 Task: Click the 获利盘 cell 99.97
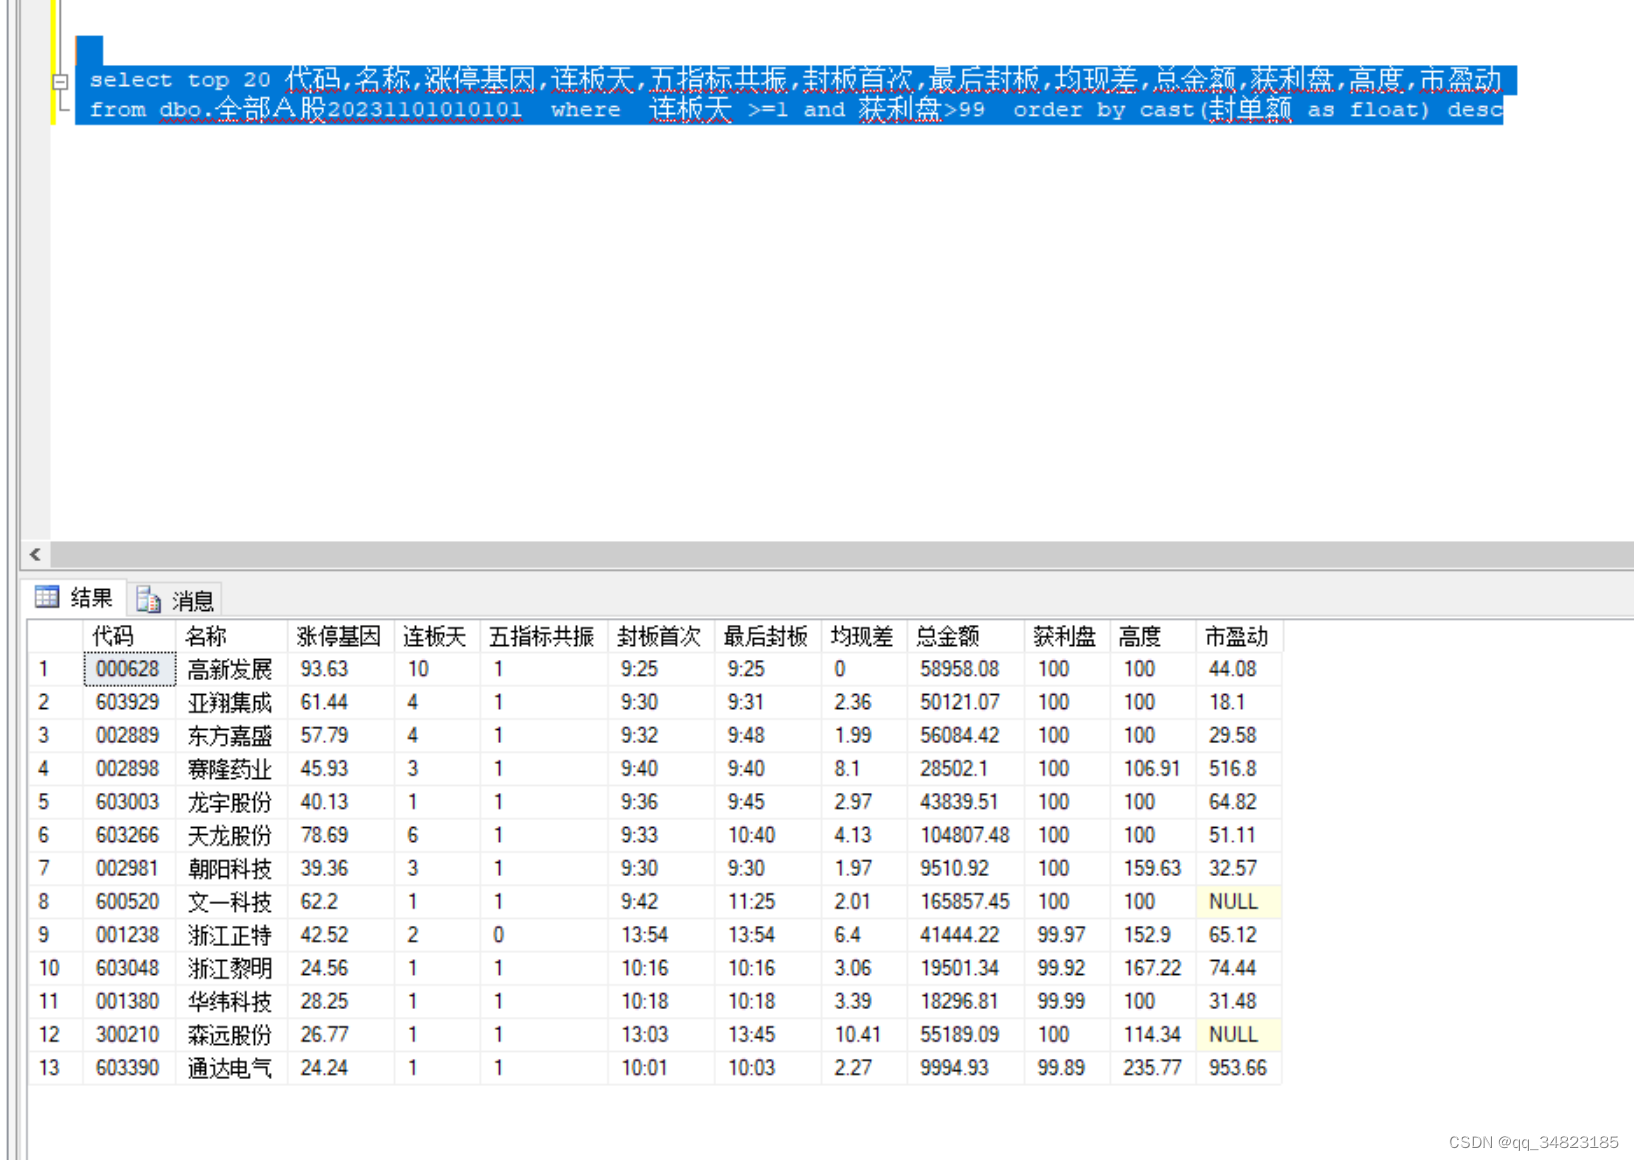coord(1067,934)
